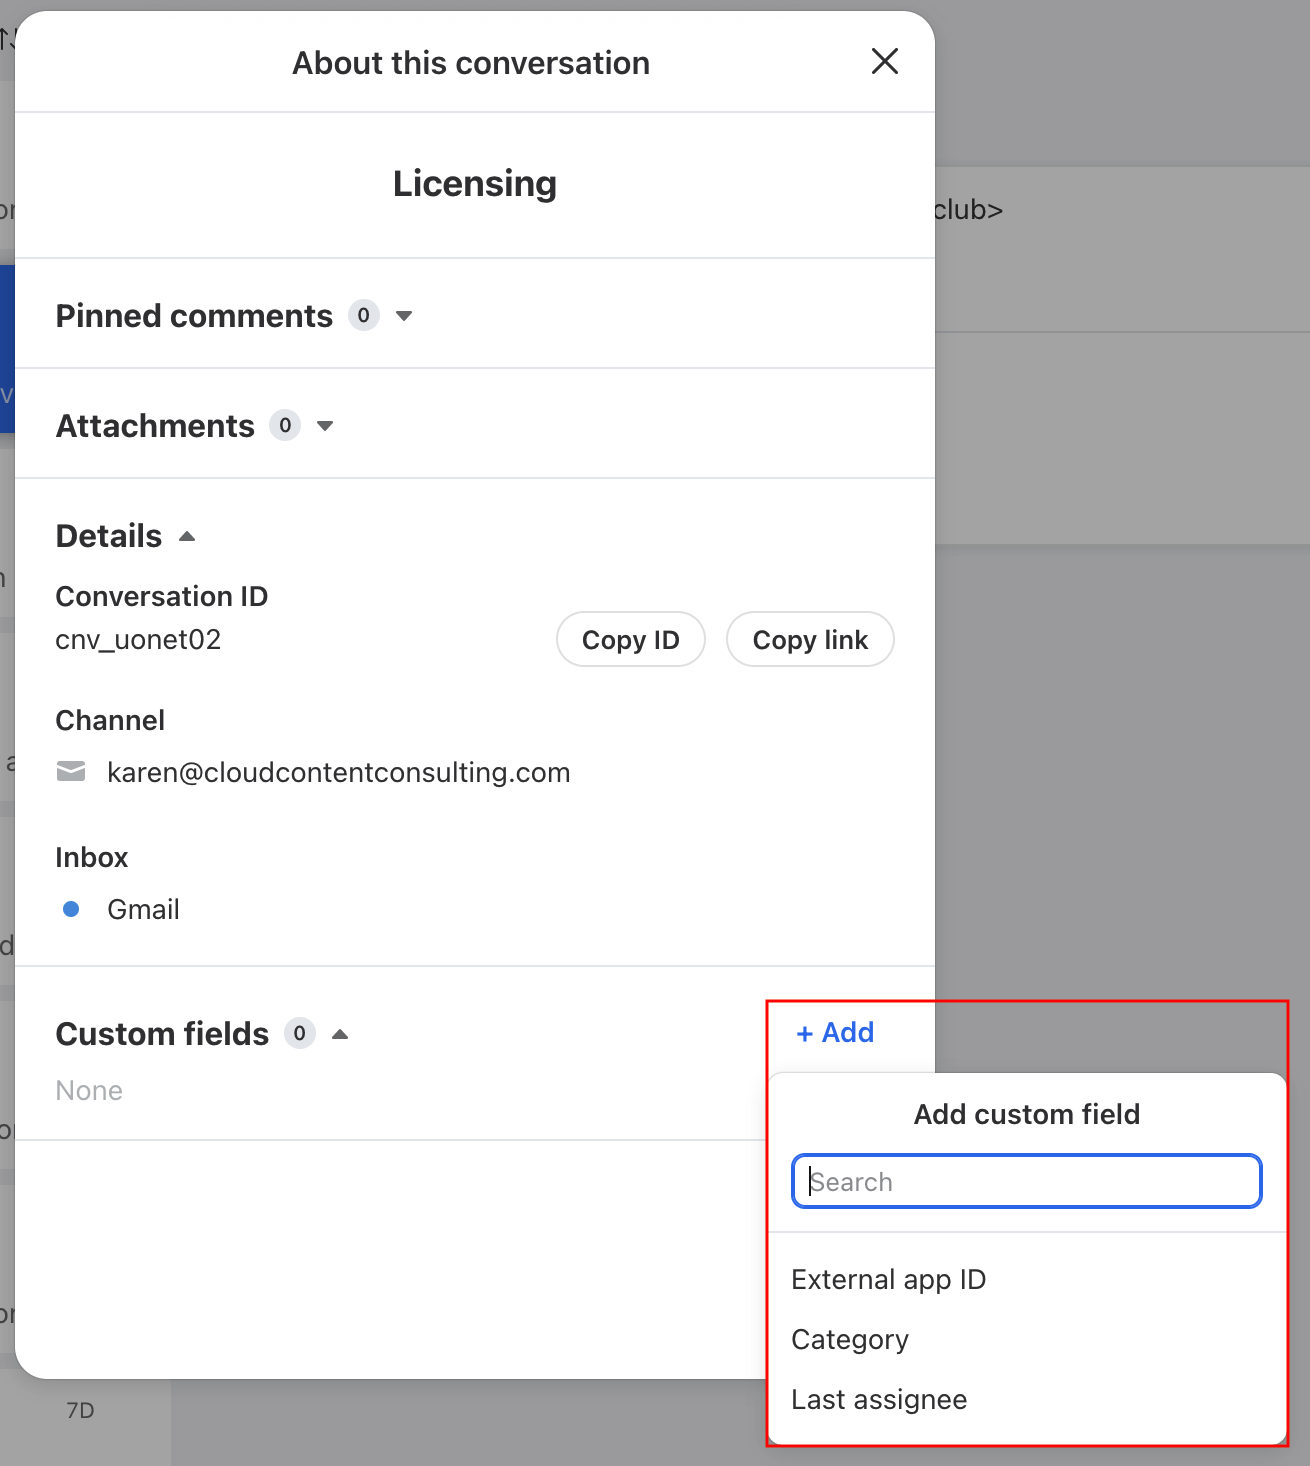Click the Custom fields count badge
The image size is (1310, 1466).
click(x=299, y=1033)
